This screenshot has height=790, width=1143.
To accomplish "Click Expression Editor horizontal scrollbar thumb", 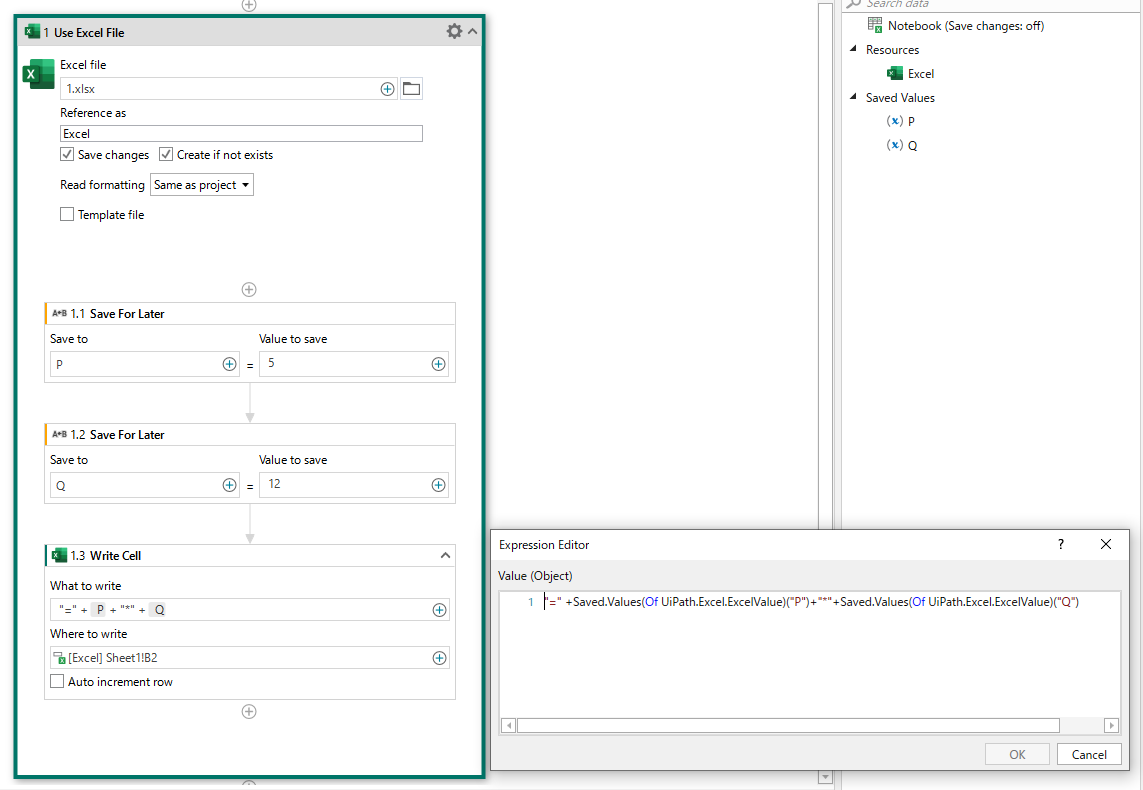I will [x=788, y=725].
